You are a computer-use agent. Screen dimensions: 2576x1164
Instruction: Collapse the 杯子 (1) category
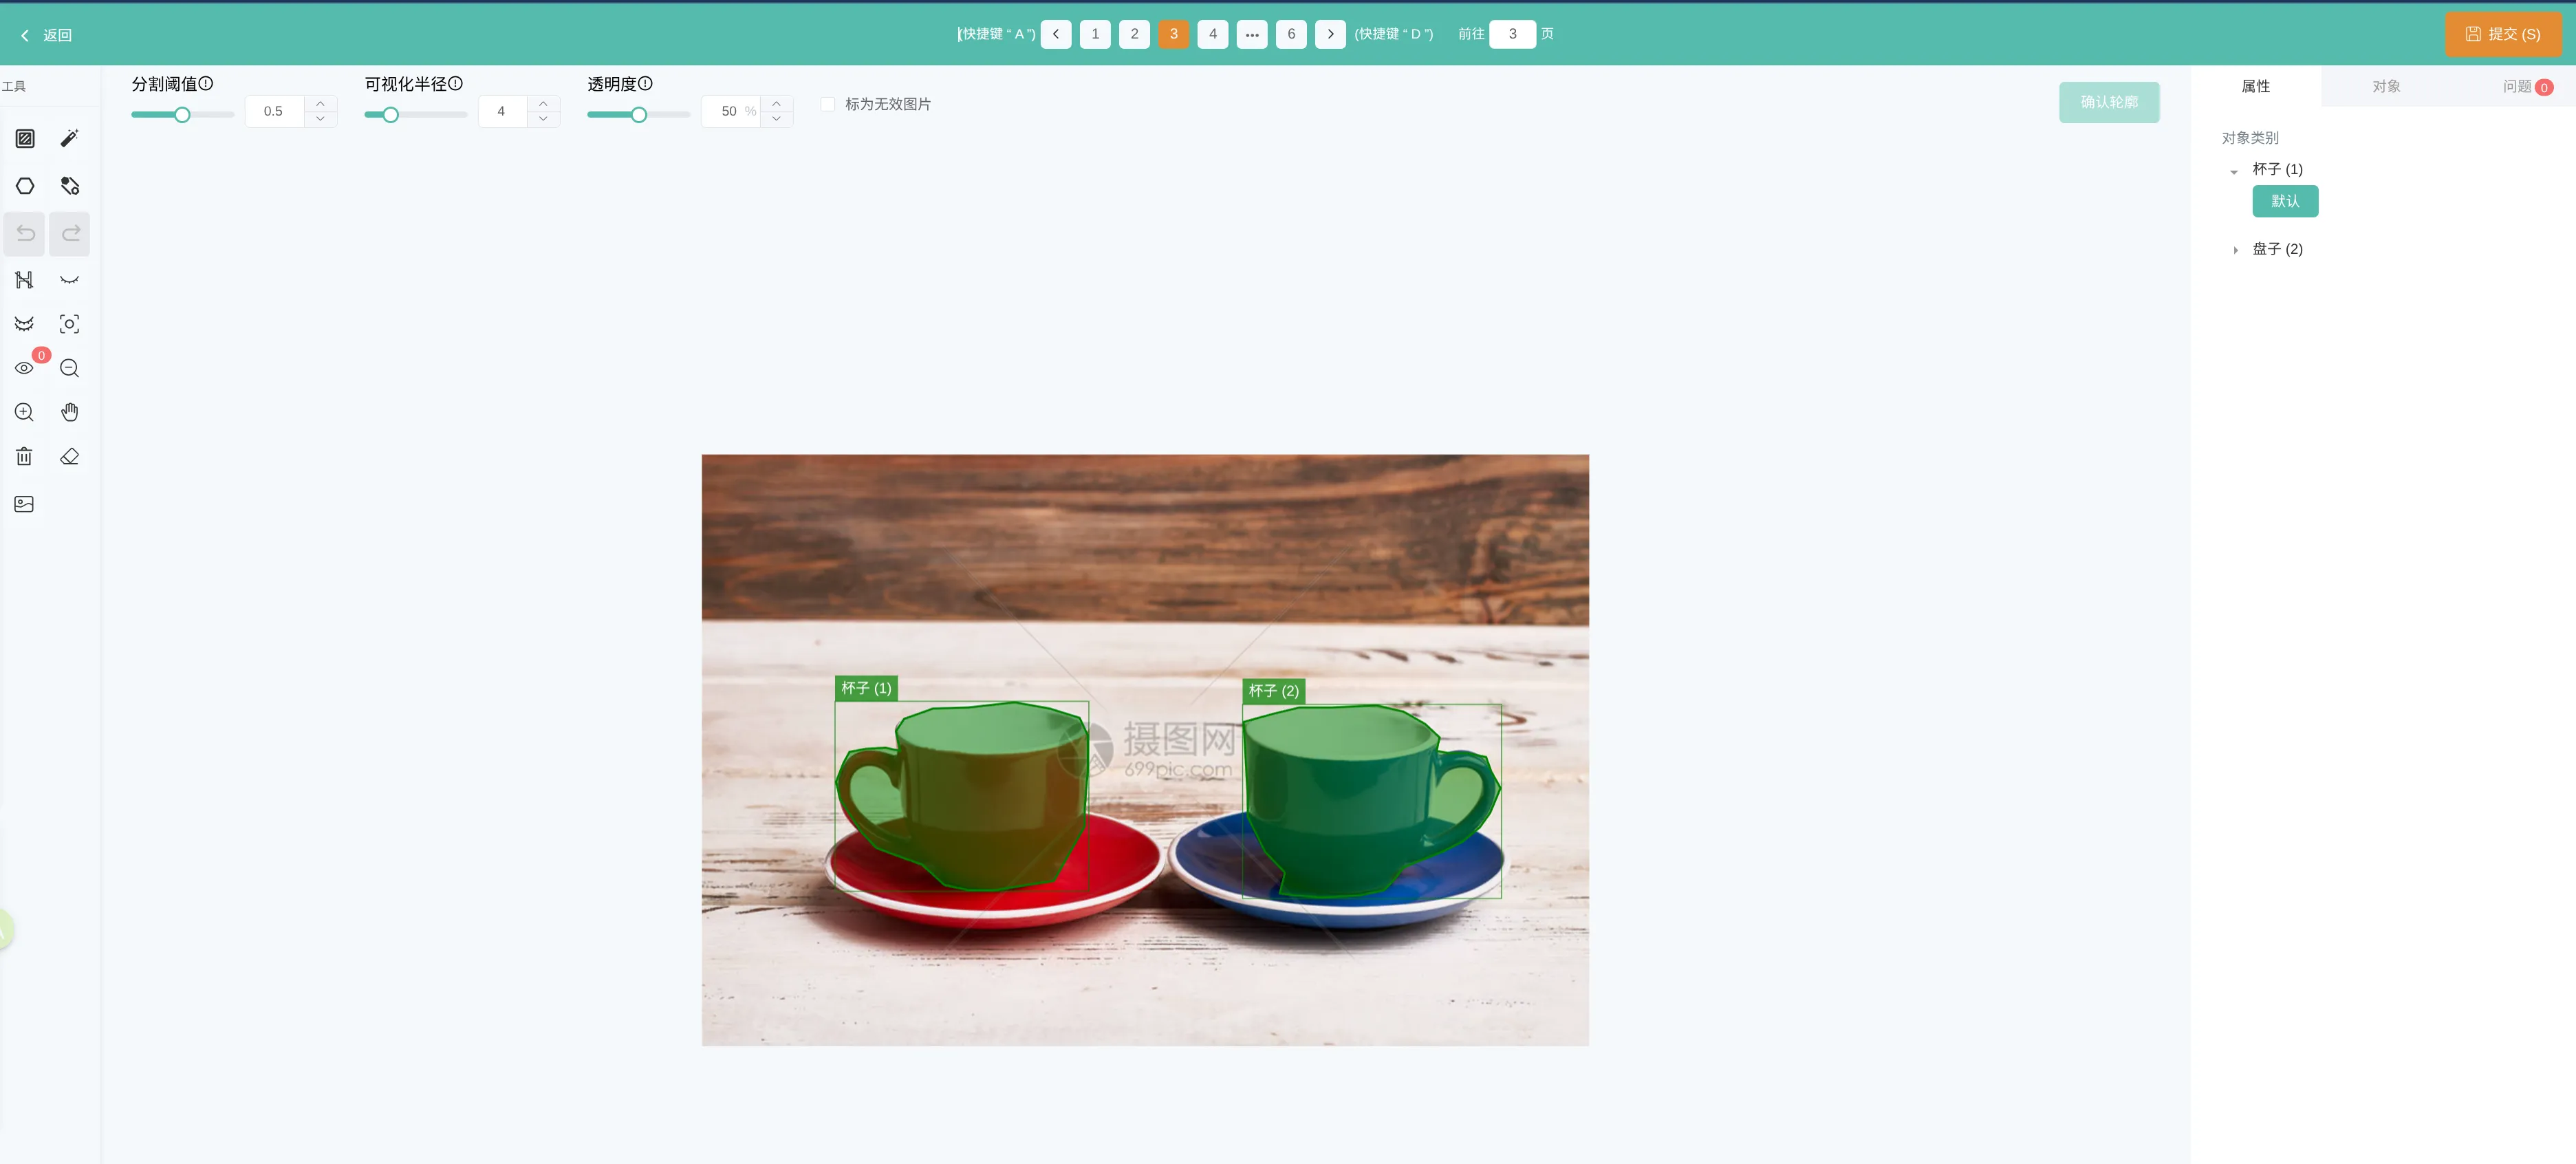2234,171
